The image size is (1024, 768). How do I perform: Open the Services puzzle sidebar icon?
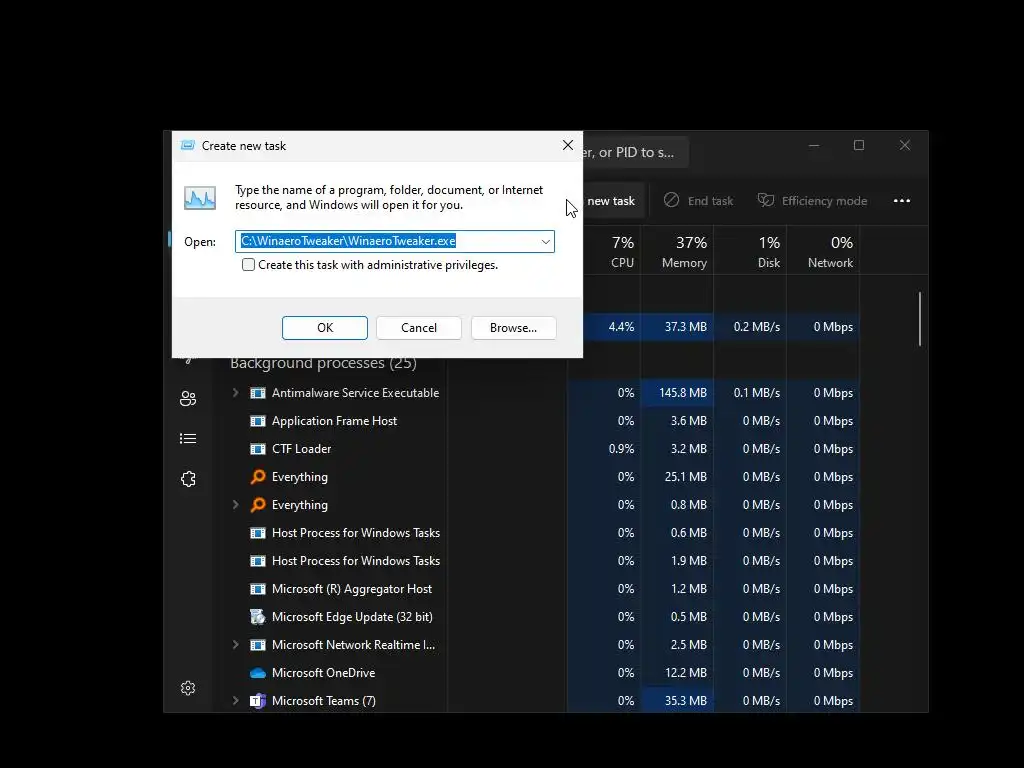188,479
